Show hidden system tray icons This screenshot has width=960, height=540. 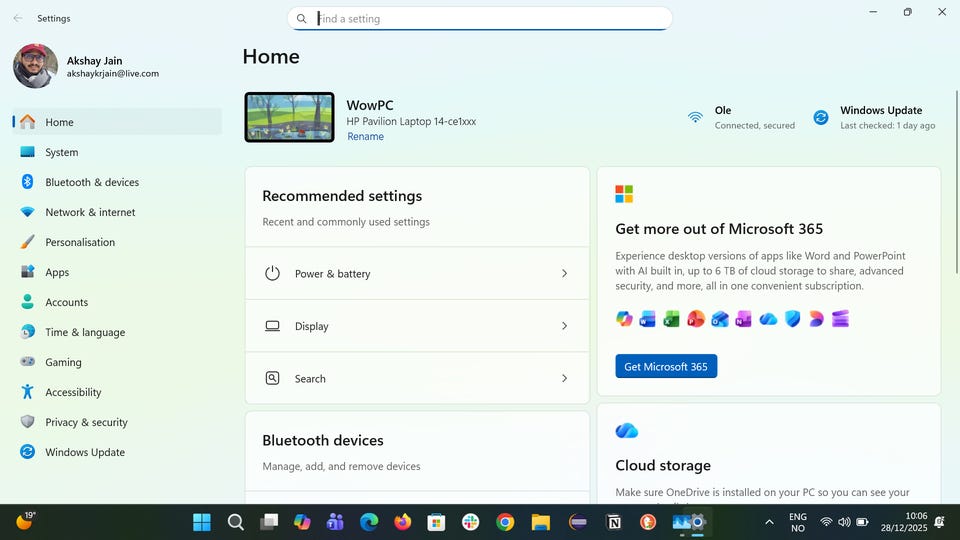[x=770, y=522]
